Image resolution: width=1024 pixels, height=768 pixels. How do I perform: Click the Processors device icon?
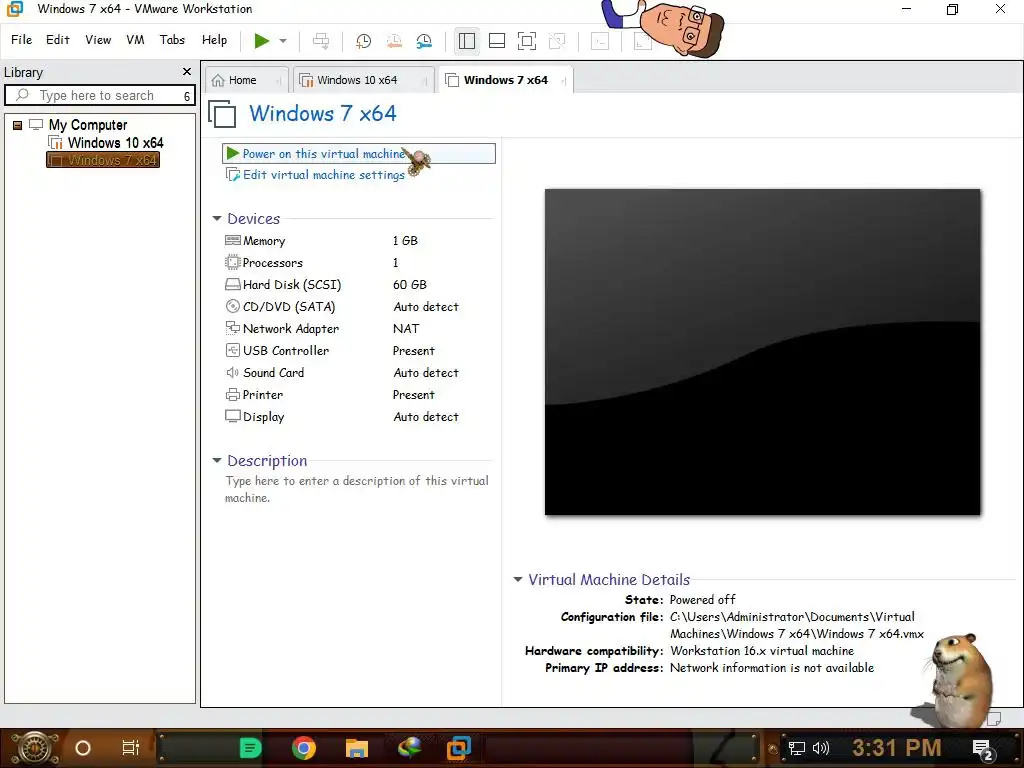(x=232, y=263)
